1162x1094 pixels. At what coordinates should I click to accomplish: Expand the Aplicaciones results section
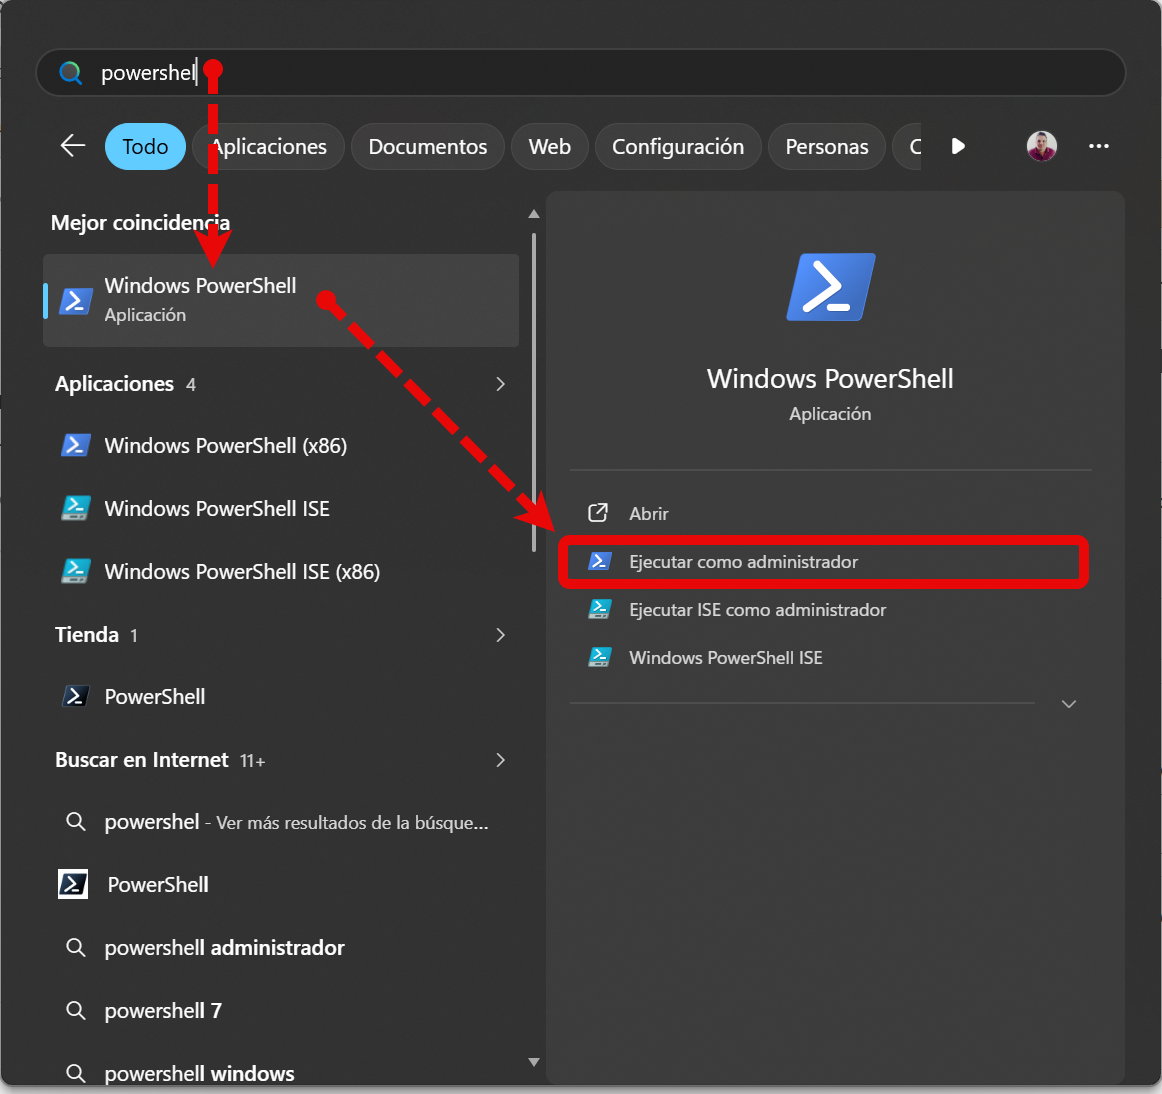click(x=500, y=384)
